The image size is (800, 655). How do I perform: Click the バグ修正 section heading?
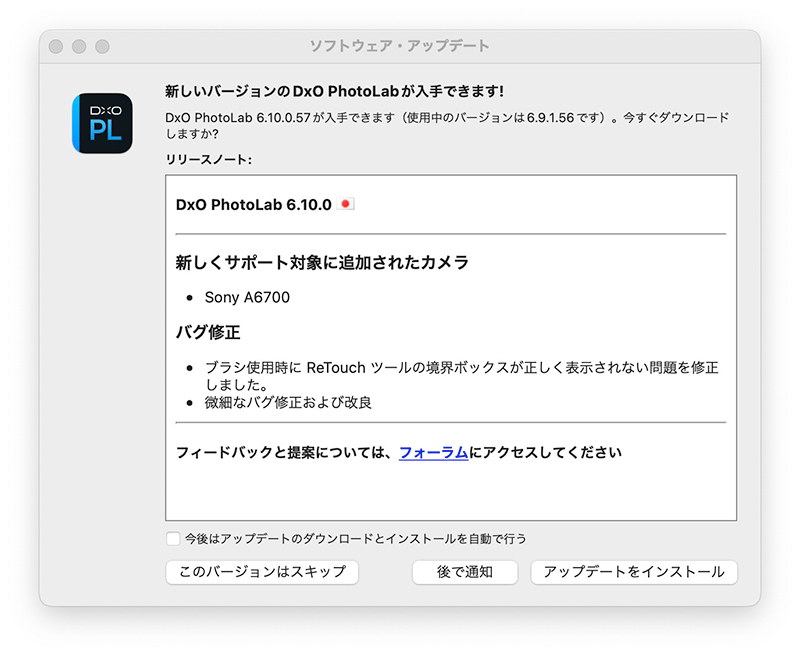pyautogui.click(x=208, y=333)
